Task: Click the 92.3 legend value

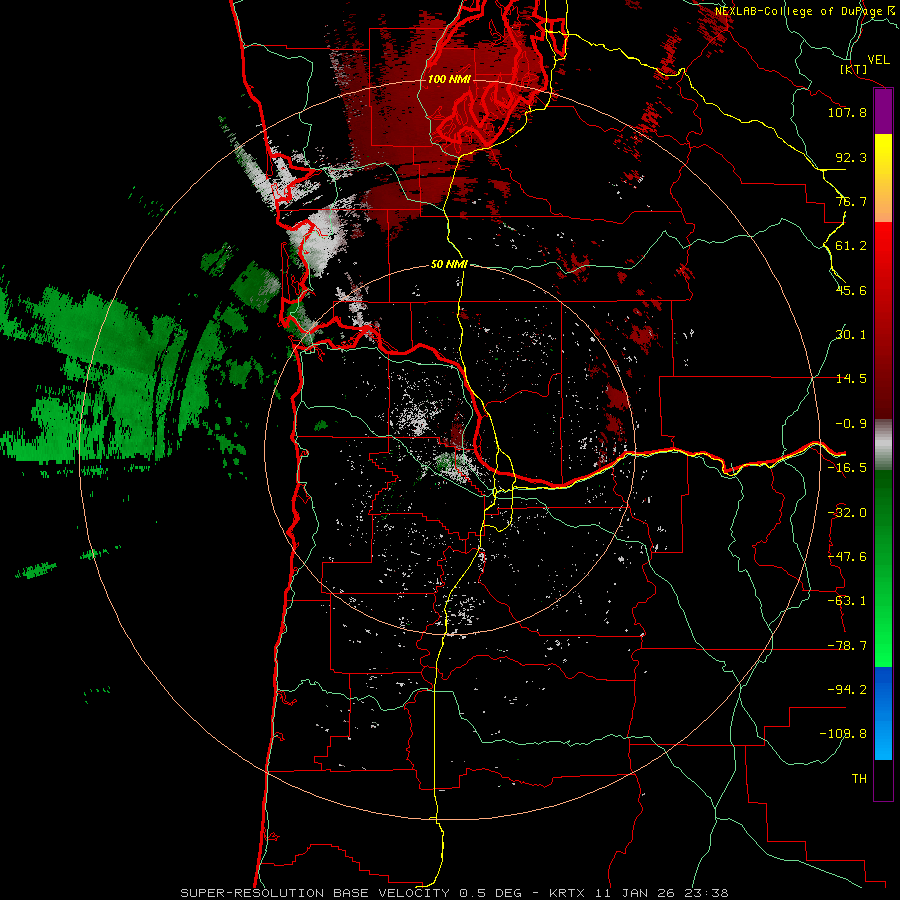Action: (851, 157)
